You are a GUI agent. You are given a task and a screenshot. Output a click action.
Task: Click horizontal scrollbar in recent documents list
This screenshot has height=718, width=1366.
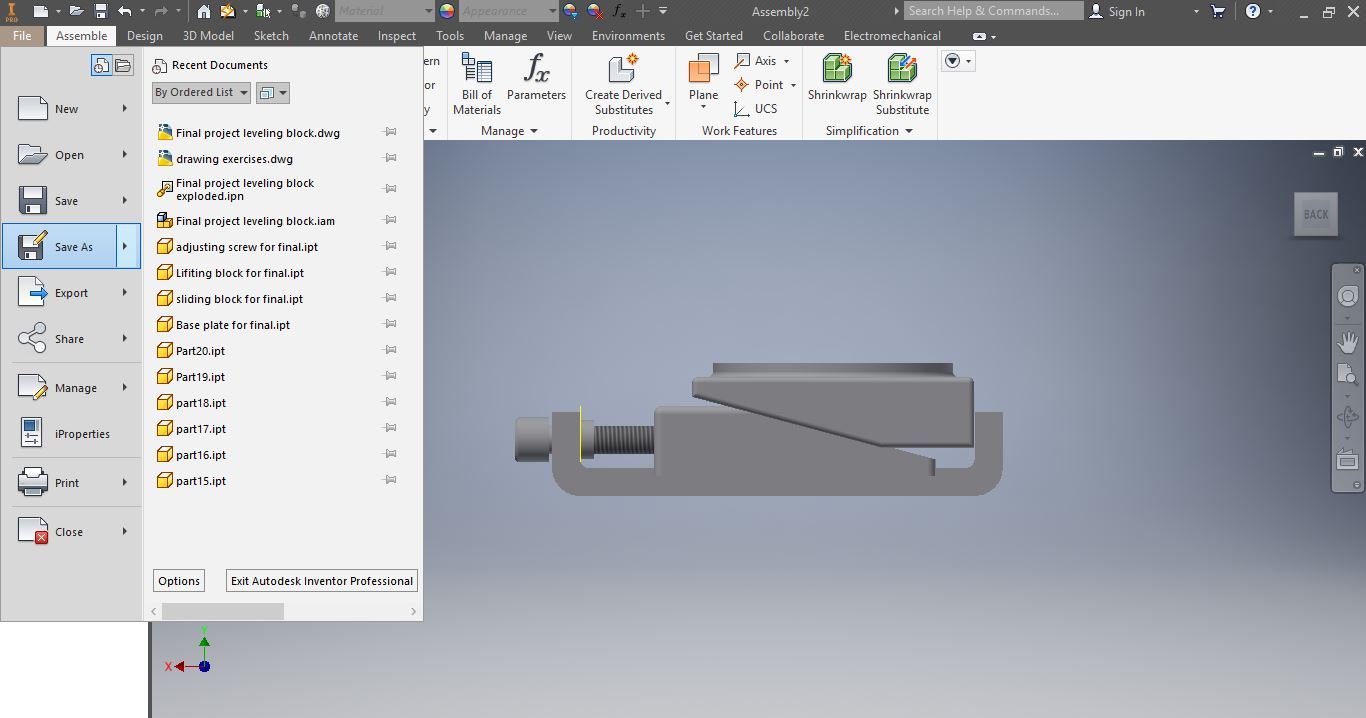[223, 610]
